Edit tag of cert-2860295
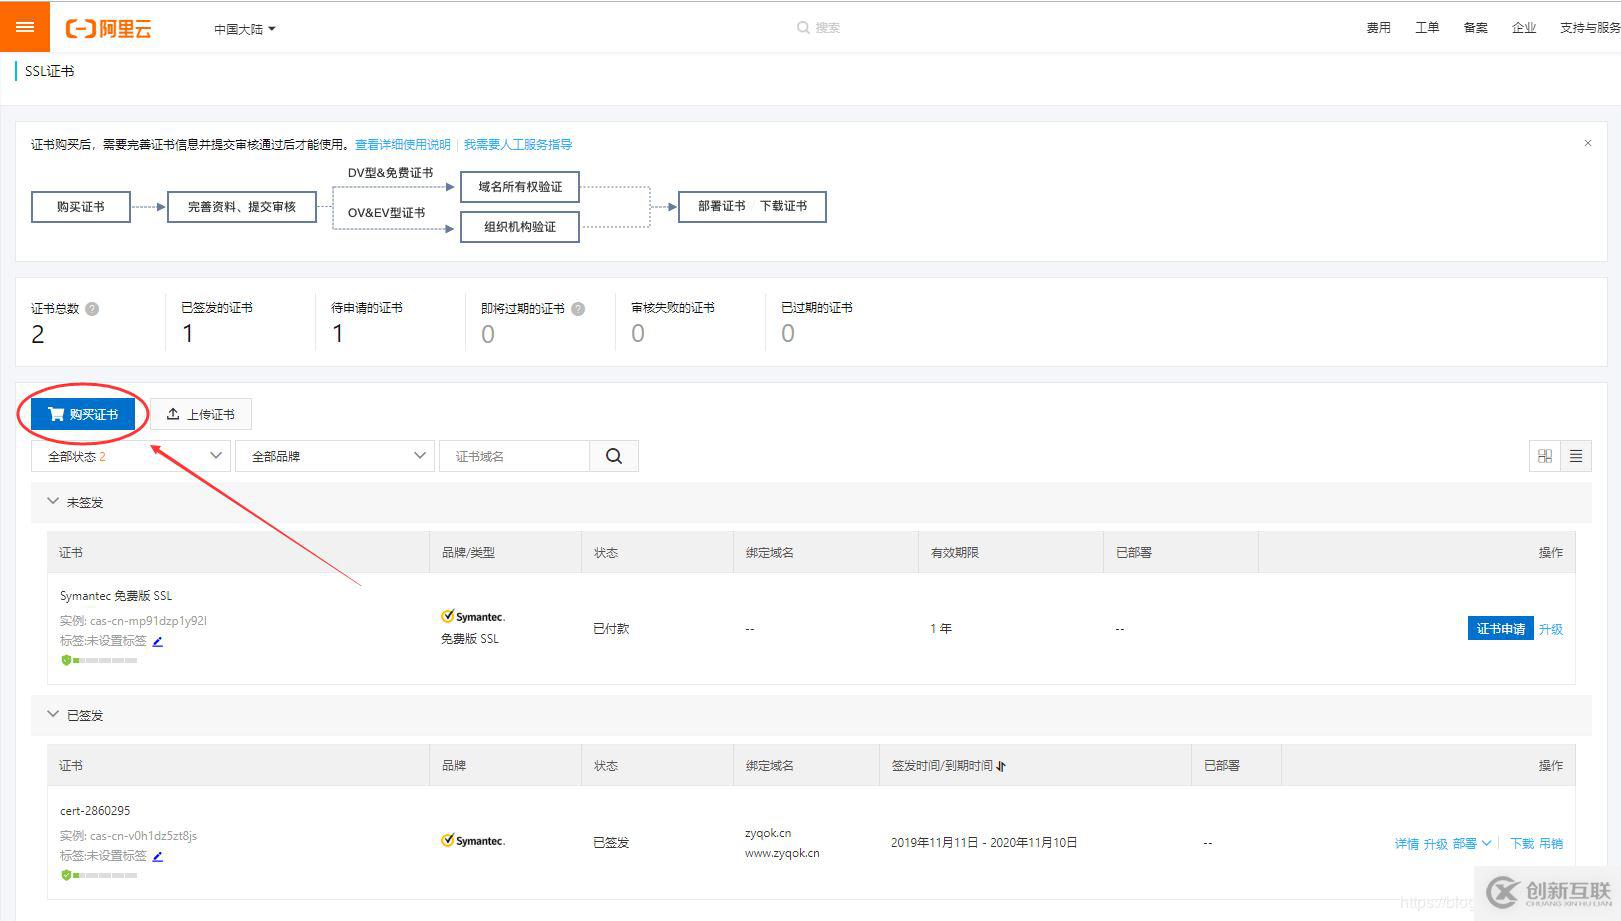 coord(157,856)
